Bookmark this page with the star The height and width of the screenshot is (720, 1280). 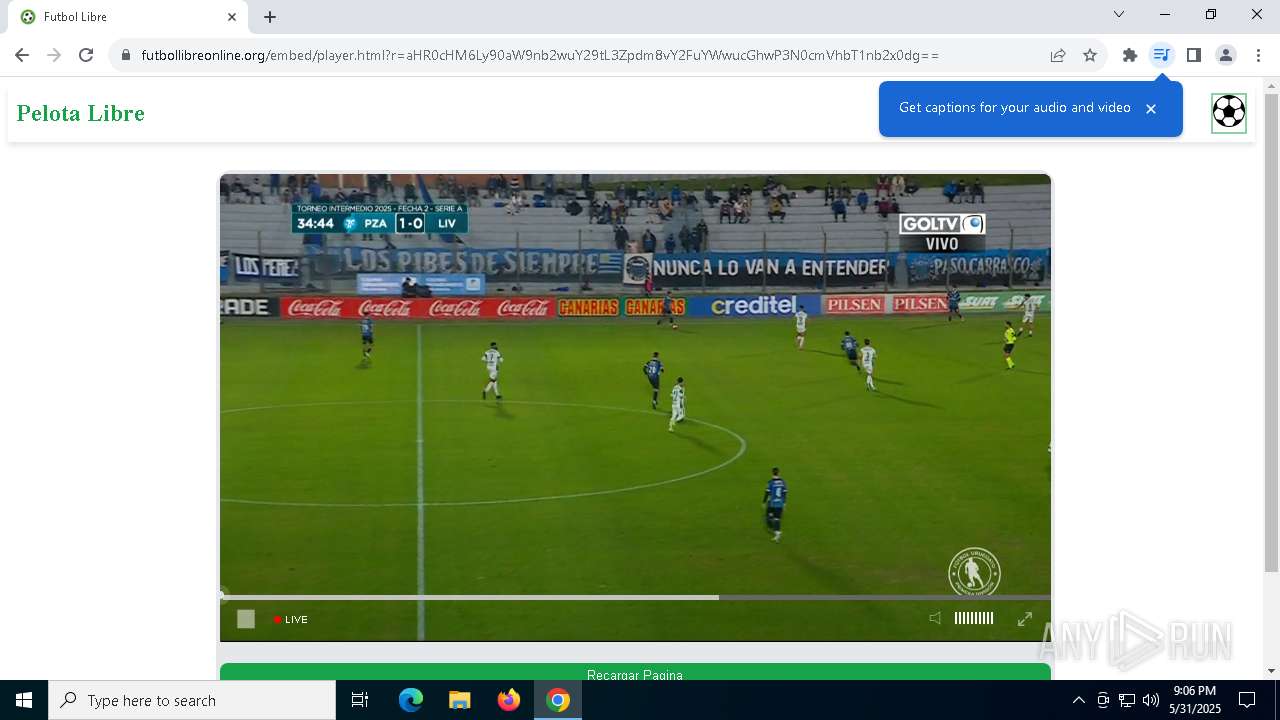pos(1090,55)
